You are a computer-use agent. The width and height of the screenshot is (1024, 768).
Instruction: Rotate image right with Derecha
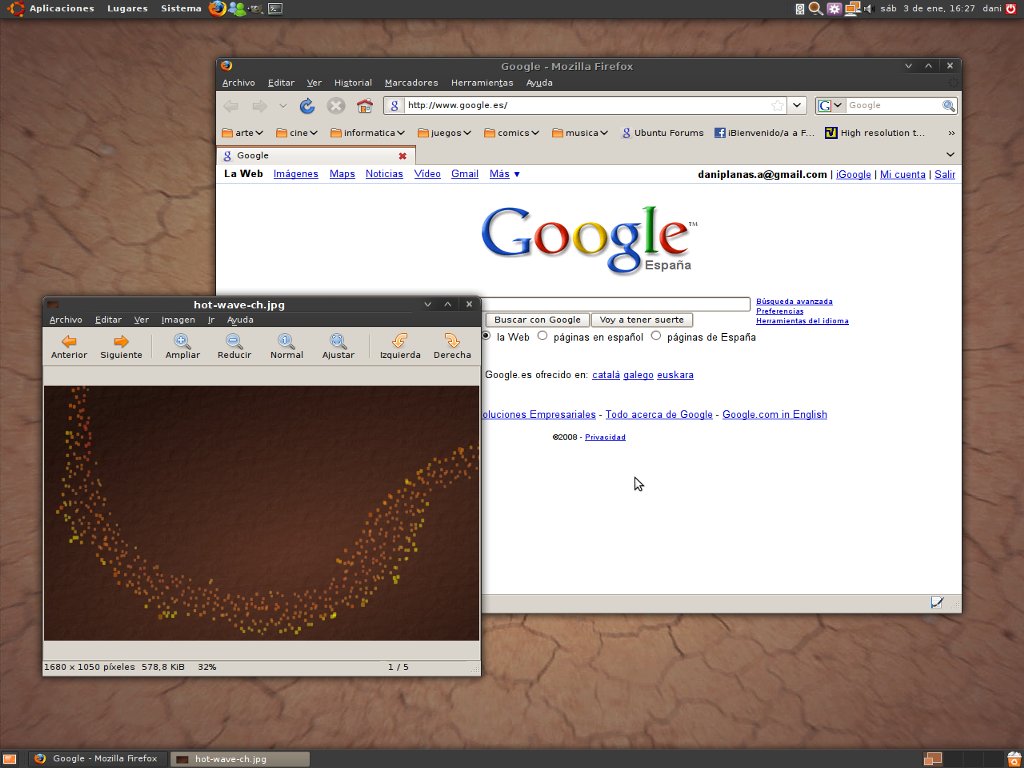point(452,346)
